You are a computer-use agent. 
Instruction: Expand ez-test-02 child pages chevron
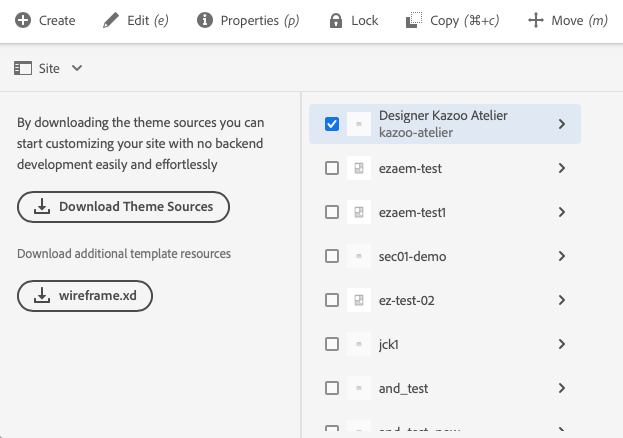[562, 300]
